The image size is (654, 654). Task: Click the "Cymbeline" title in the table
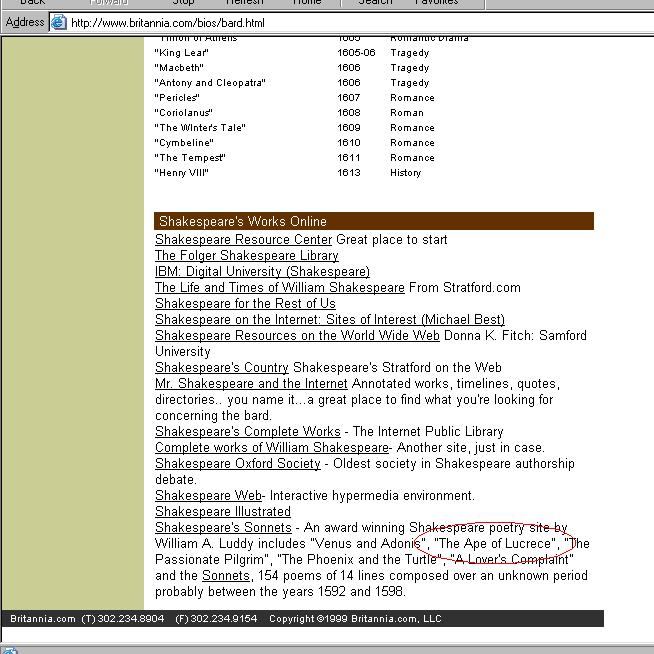184,143
